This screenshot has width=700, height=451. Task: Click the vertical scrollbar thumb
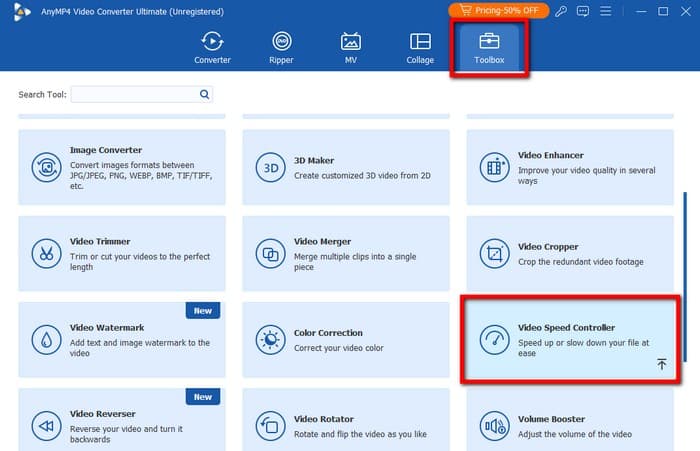[685, 277]
